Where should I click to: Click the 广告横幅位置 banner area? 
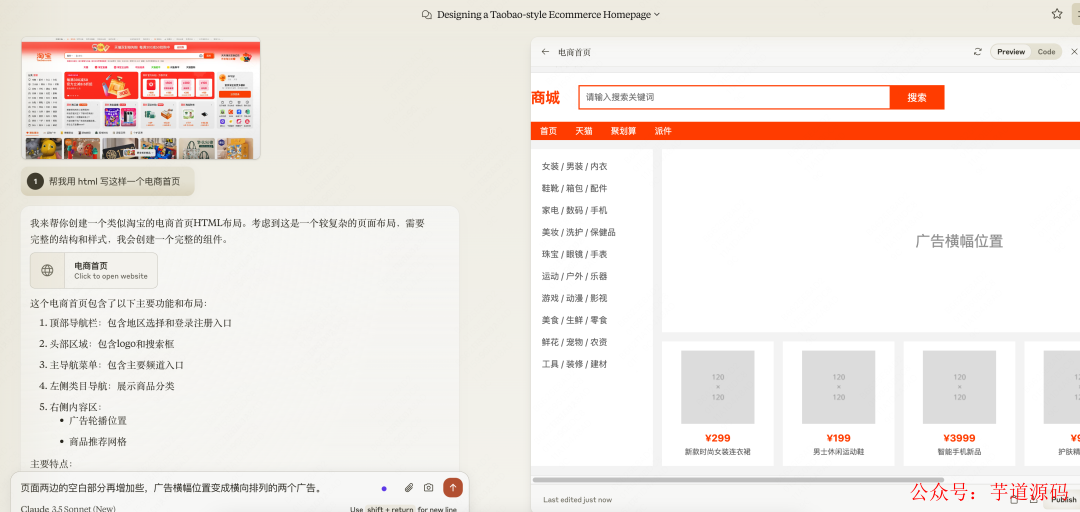click(x=871, y=241)
